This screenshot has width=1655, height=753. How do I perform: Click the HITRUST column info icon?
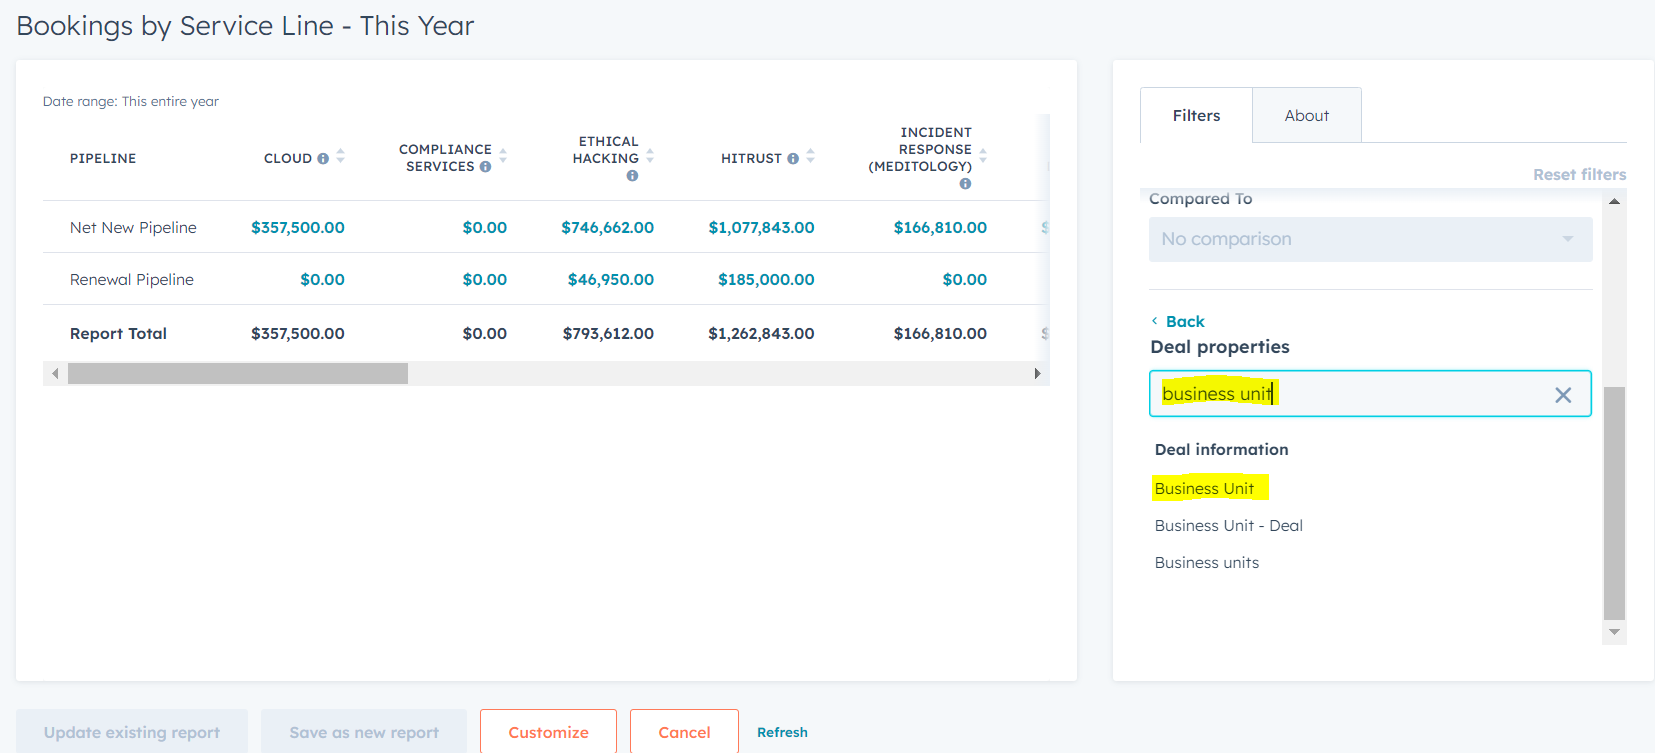point(793,159)
